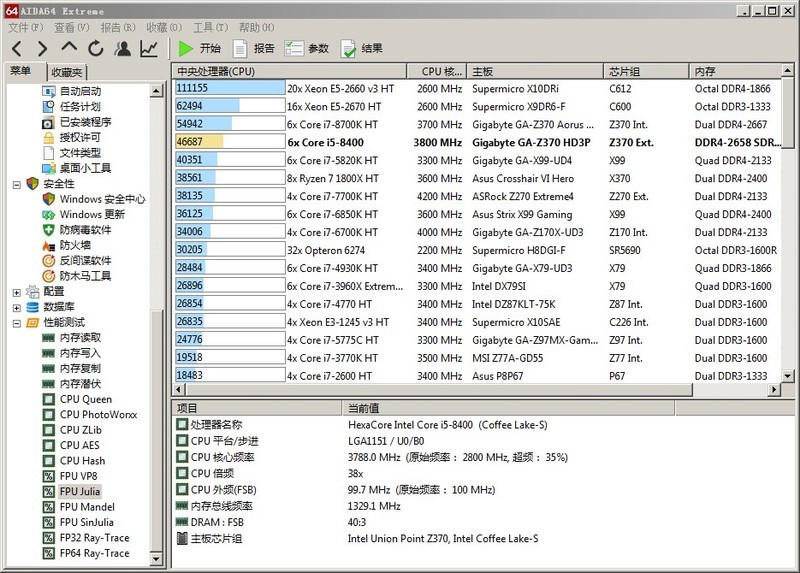Click the 防木马工具 icon

click(x=48, y=276)
